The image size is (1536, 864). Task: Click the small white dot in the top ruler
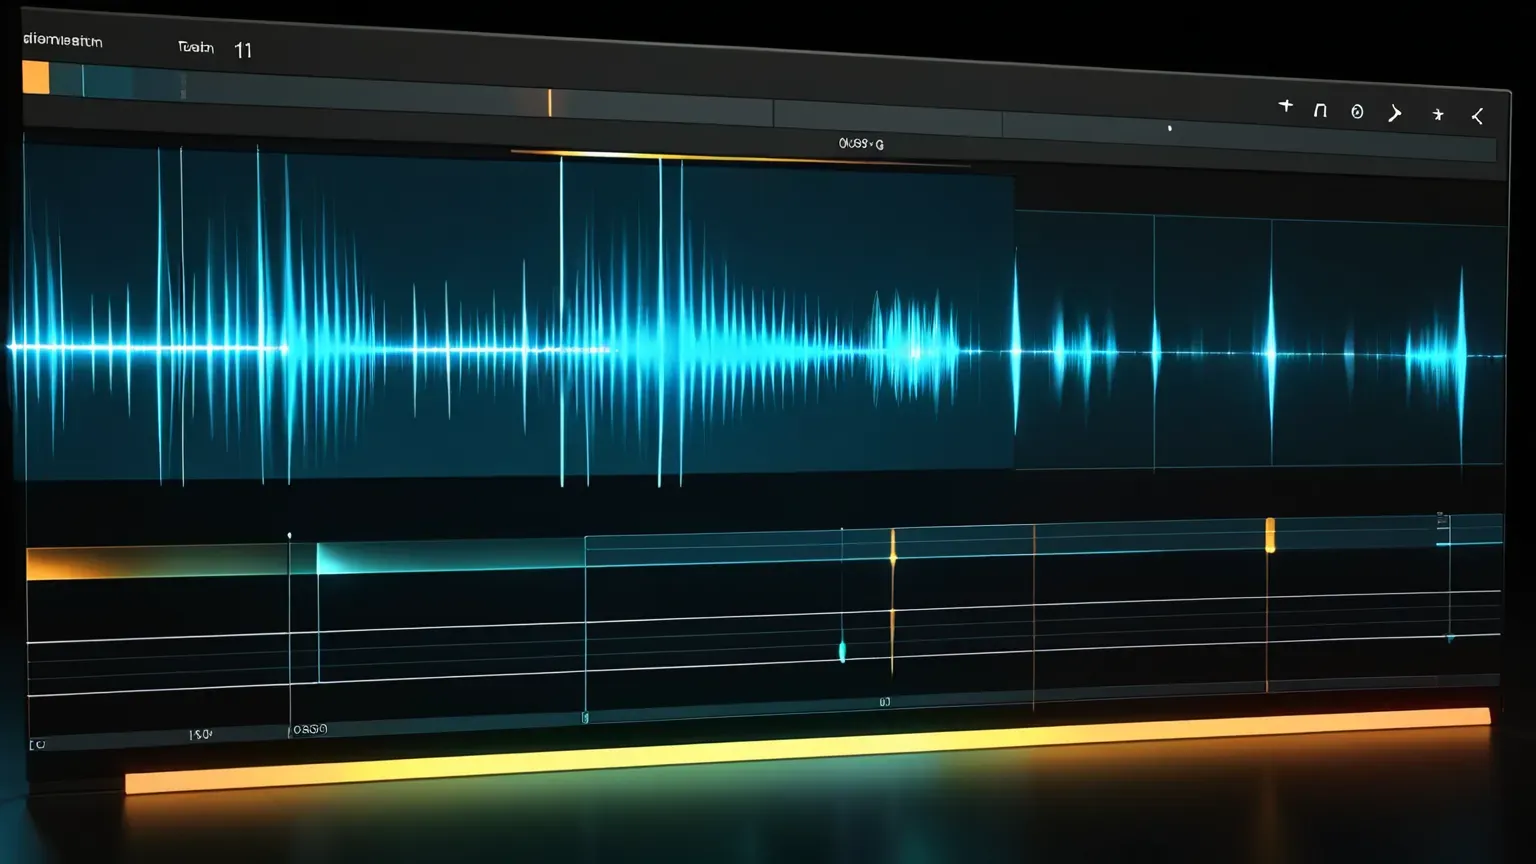(1169, 128)
